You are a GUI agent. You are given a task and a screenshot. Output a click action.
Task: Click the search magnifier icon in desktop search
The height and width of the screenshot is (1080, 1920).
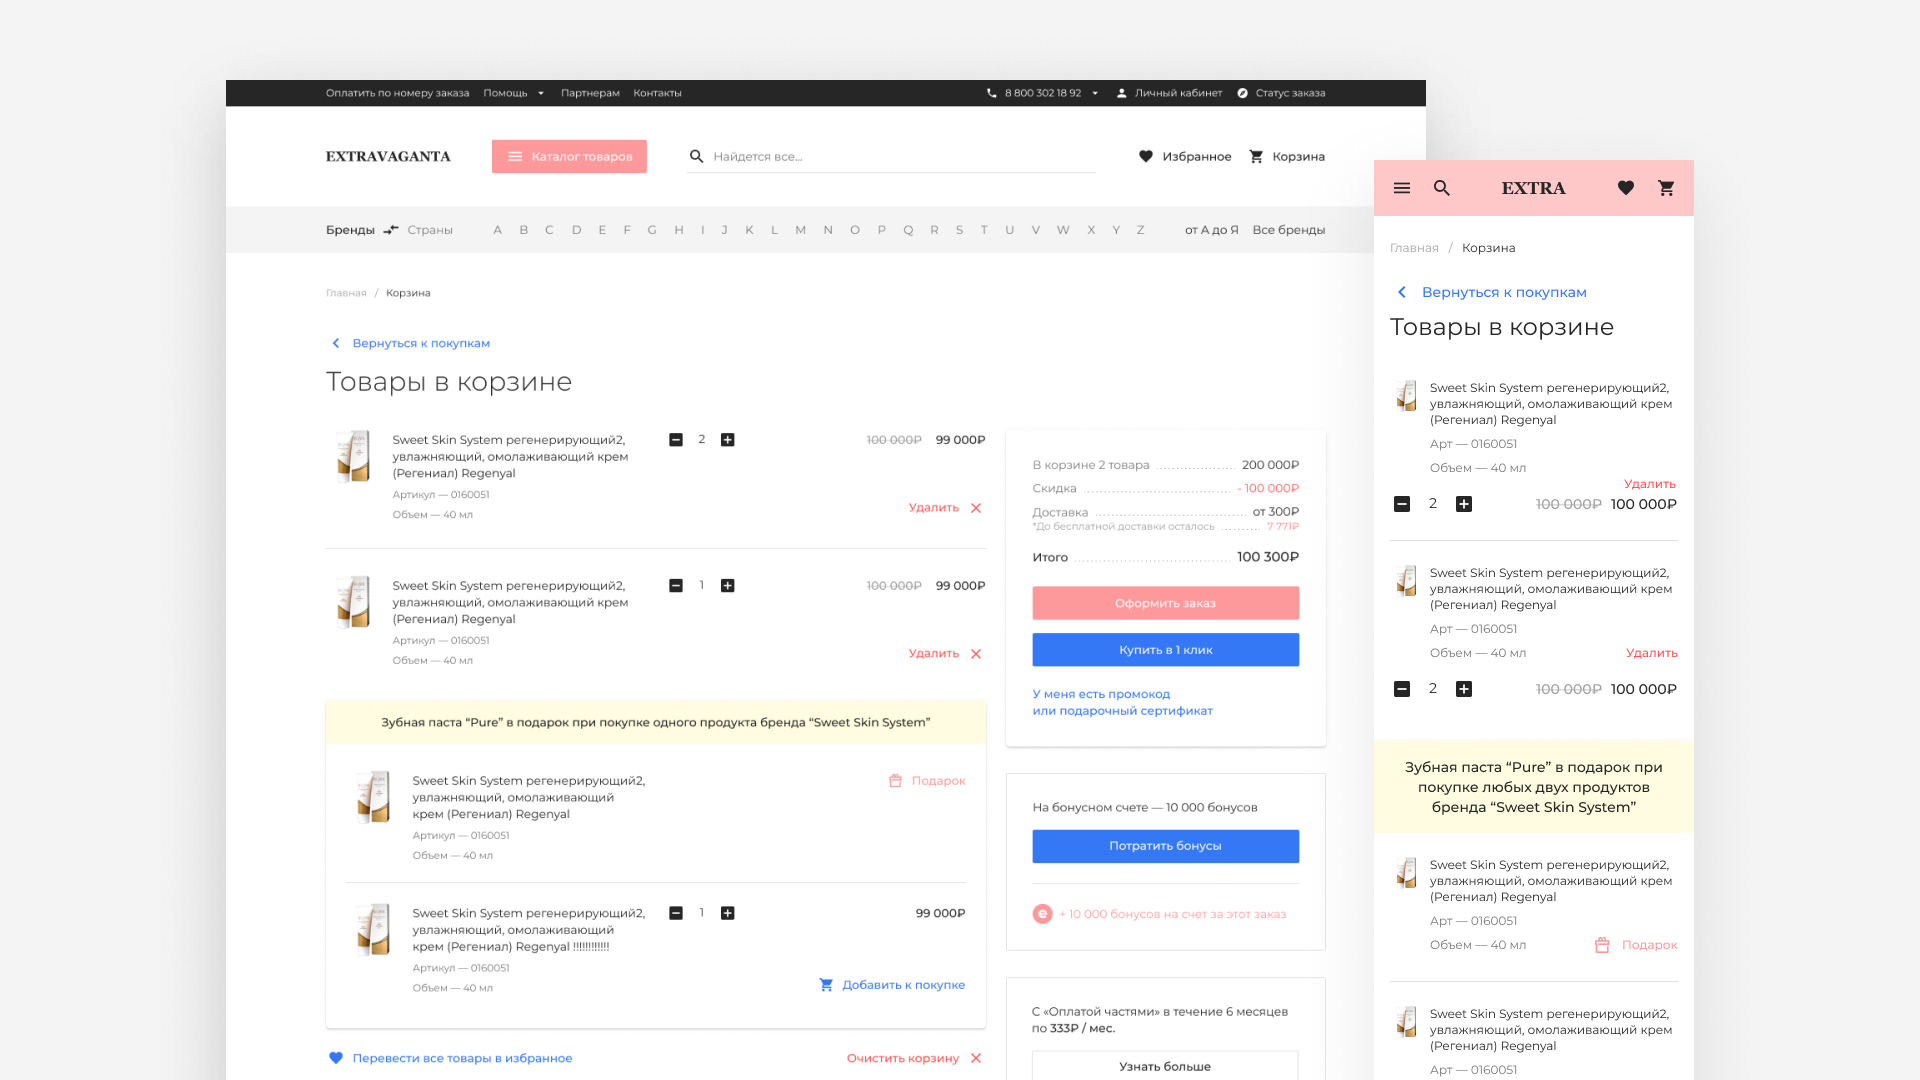[x=697, y=156]
